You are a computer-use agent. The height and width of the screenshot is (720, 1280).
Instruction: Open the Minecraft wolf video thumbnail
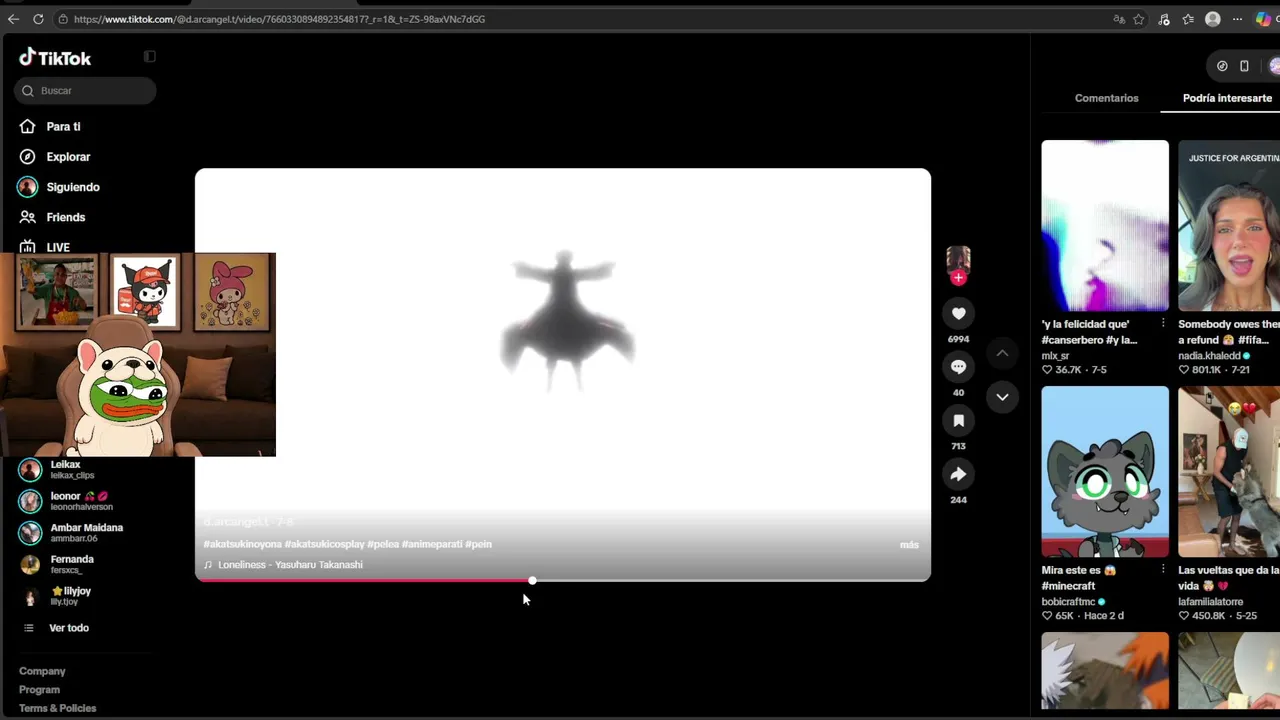coord(1105,472)
